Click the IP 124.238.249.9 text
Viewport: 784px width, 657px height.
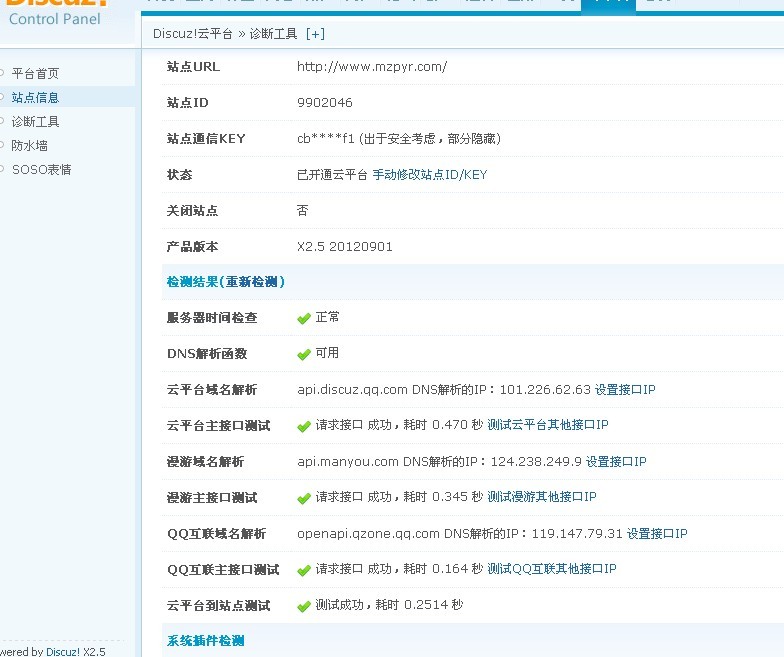[x=536, y=461]
